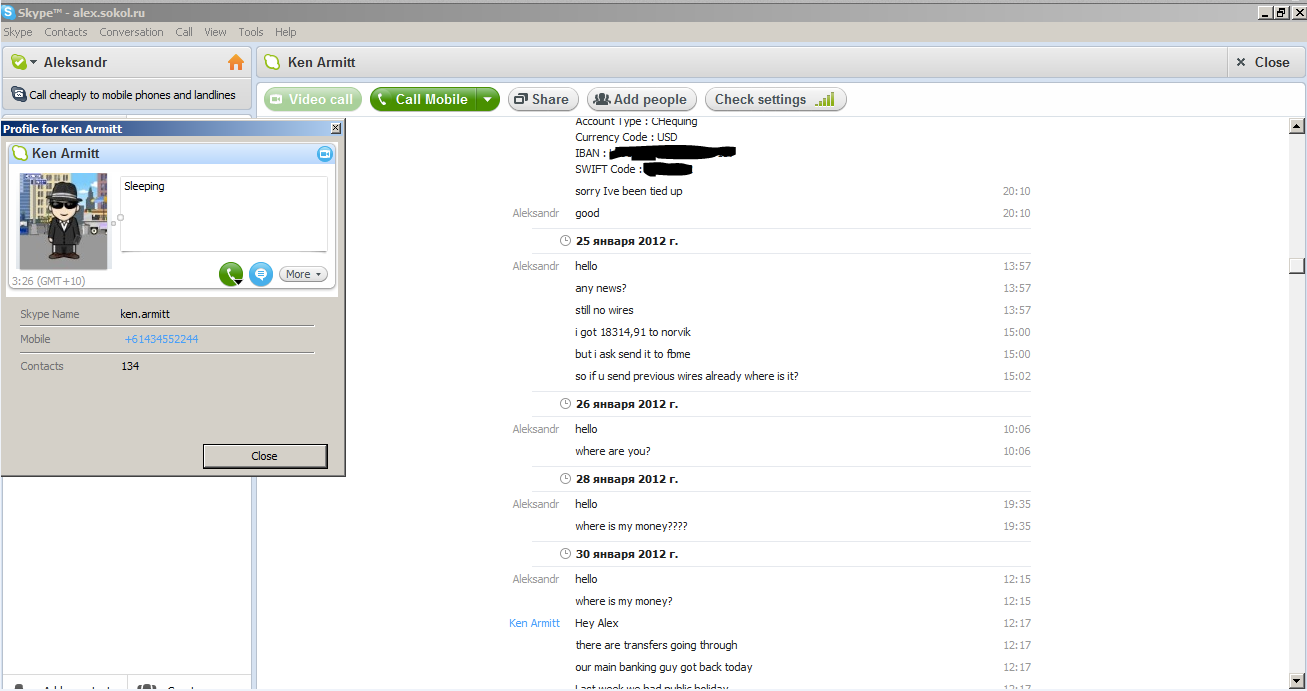Click the Video call button
The image size is (1307, 691).
tap(313, 99)
